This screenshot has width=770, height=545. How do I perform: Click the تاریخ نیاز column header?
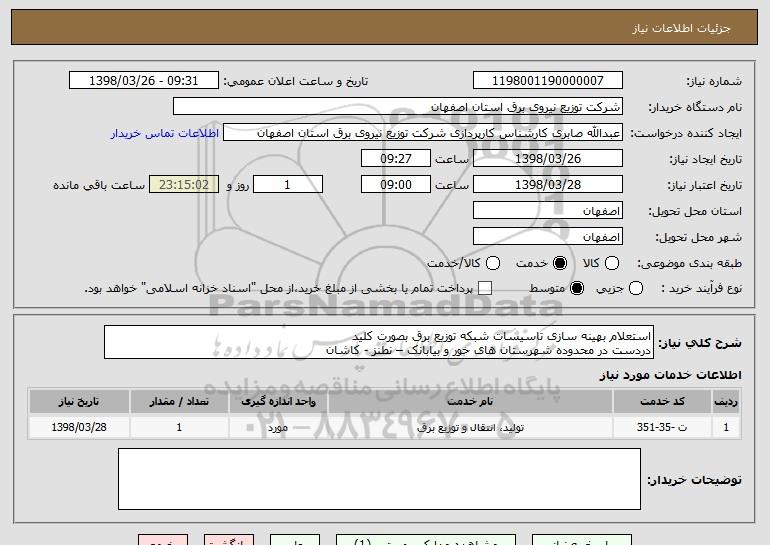pyautogui.click(x=79, y=402)
